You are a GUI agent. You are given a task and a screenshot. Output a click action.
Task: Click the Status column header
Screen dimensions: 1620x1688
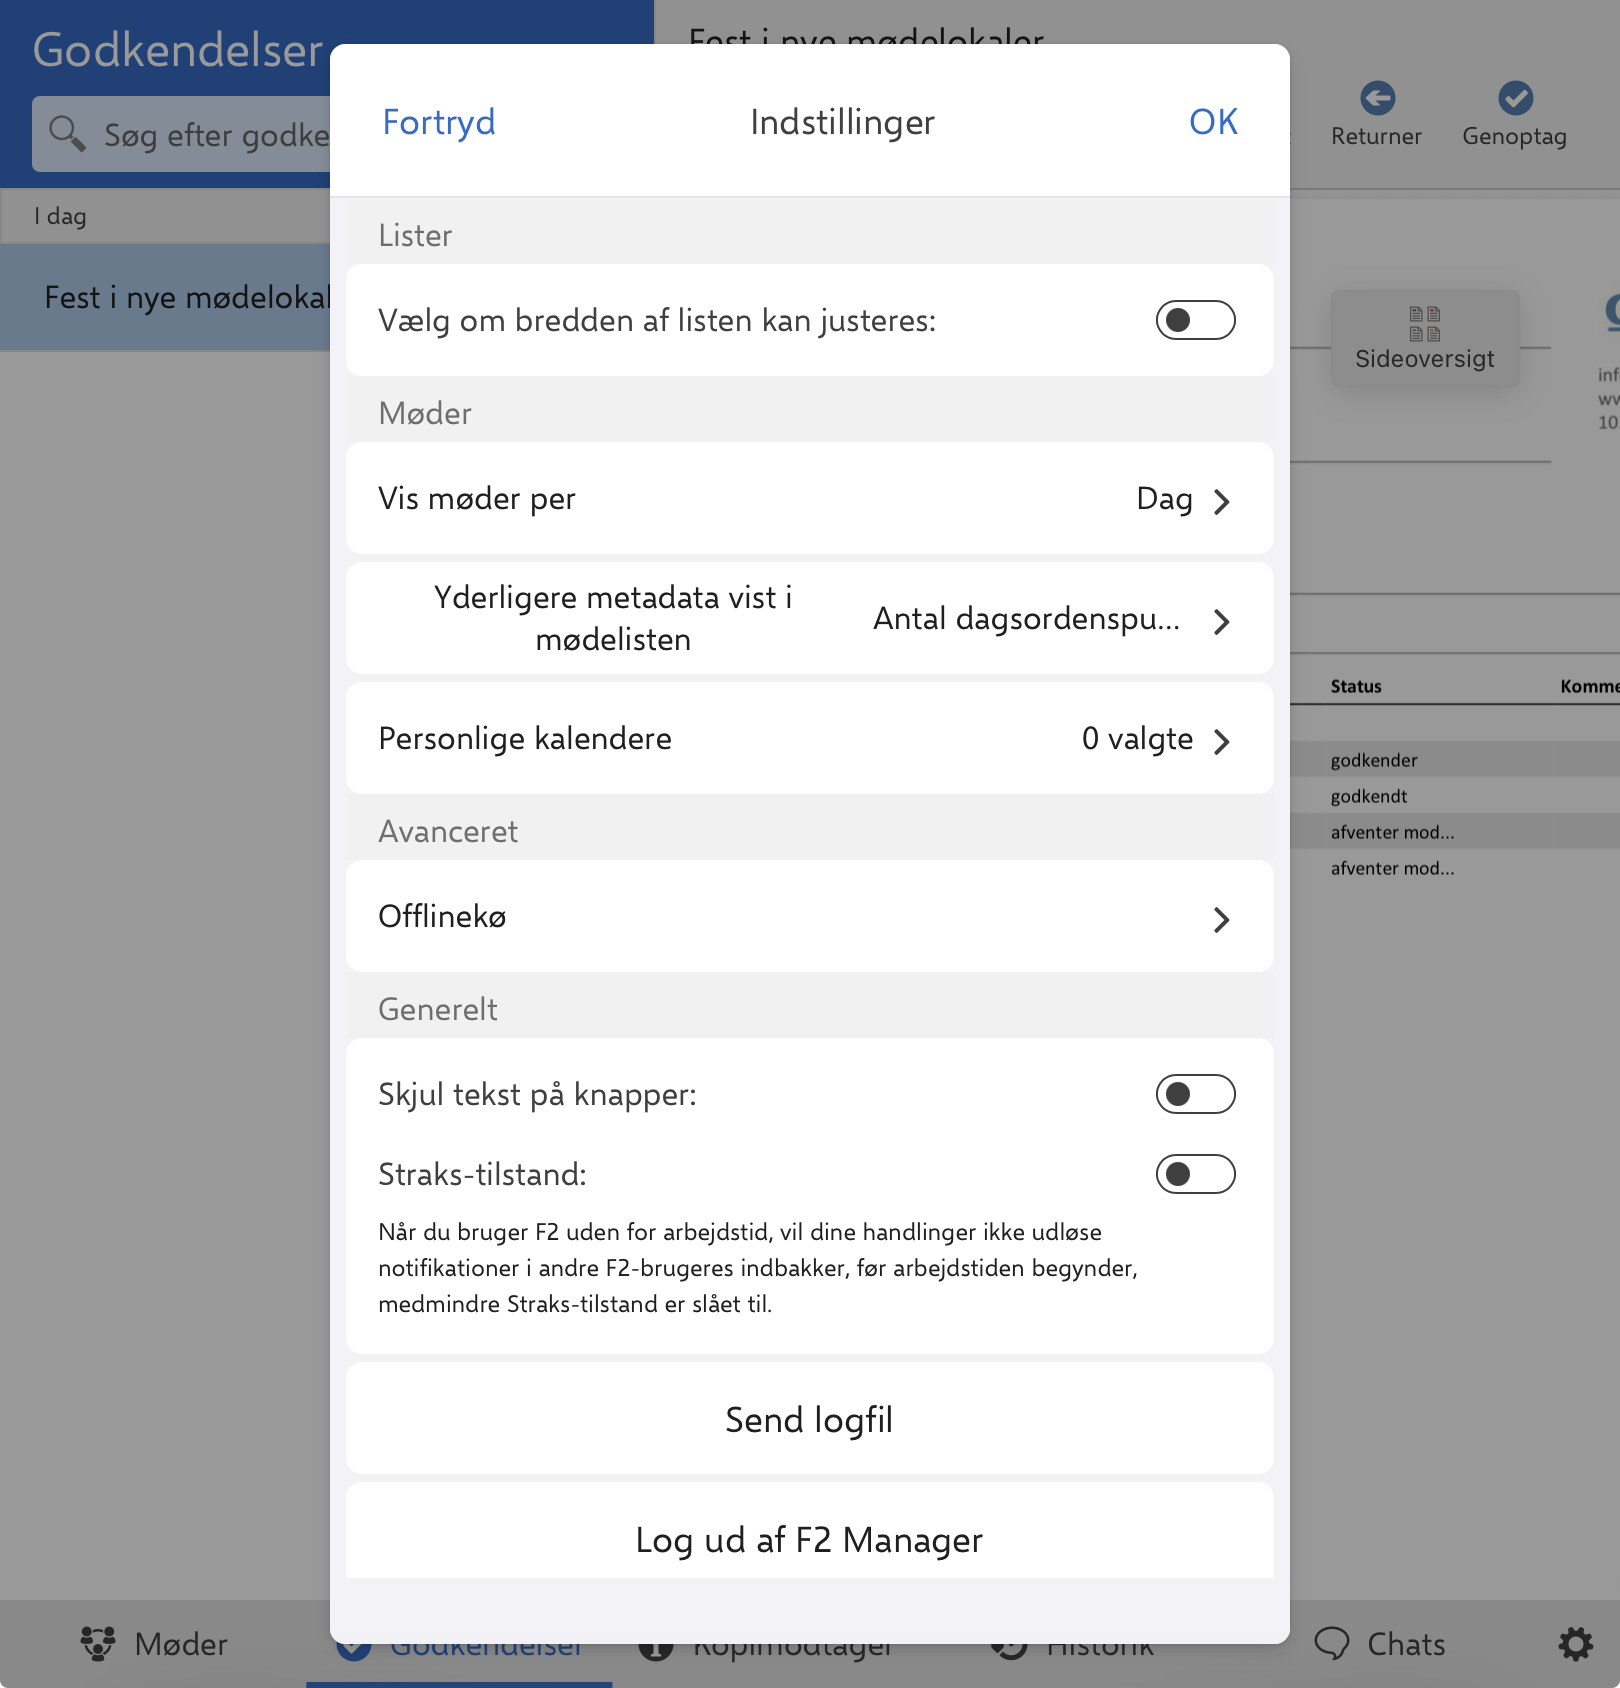pyautogui.click(x=1355, y=686)
